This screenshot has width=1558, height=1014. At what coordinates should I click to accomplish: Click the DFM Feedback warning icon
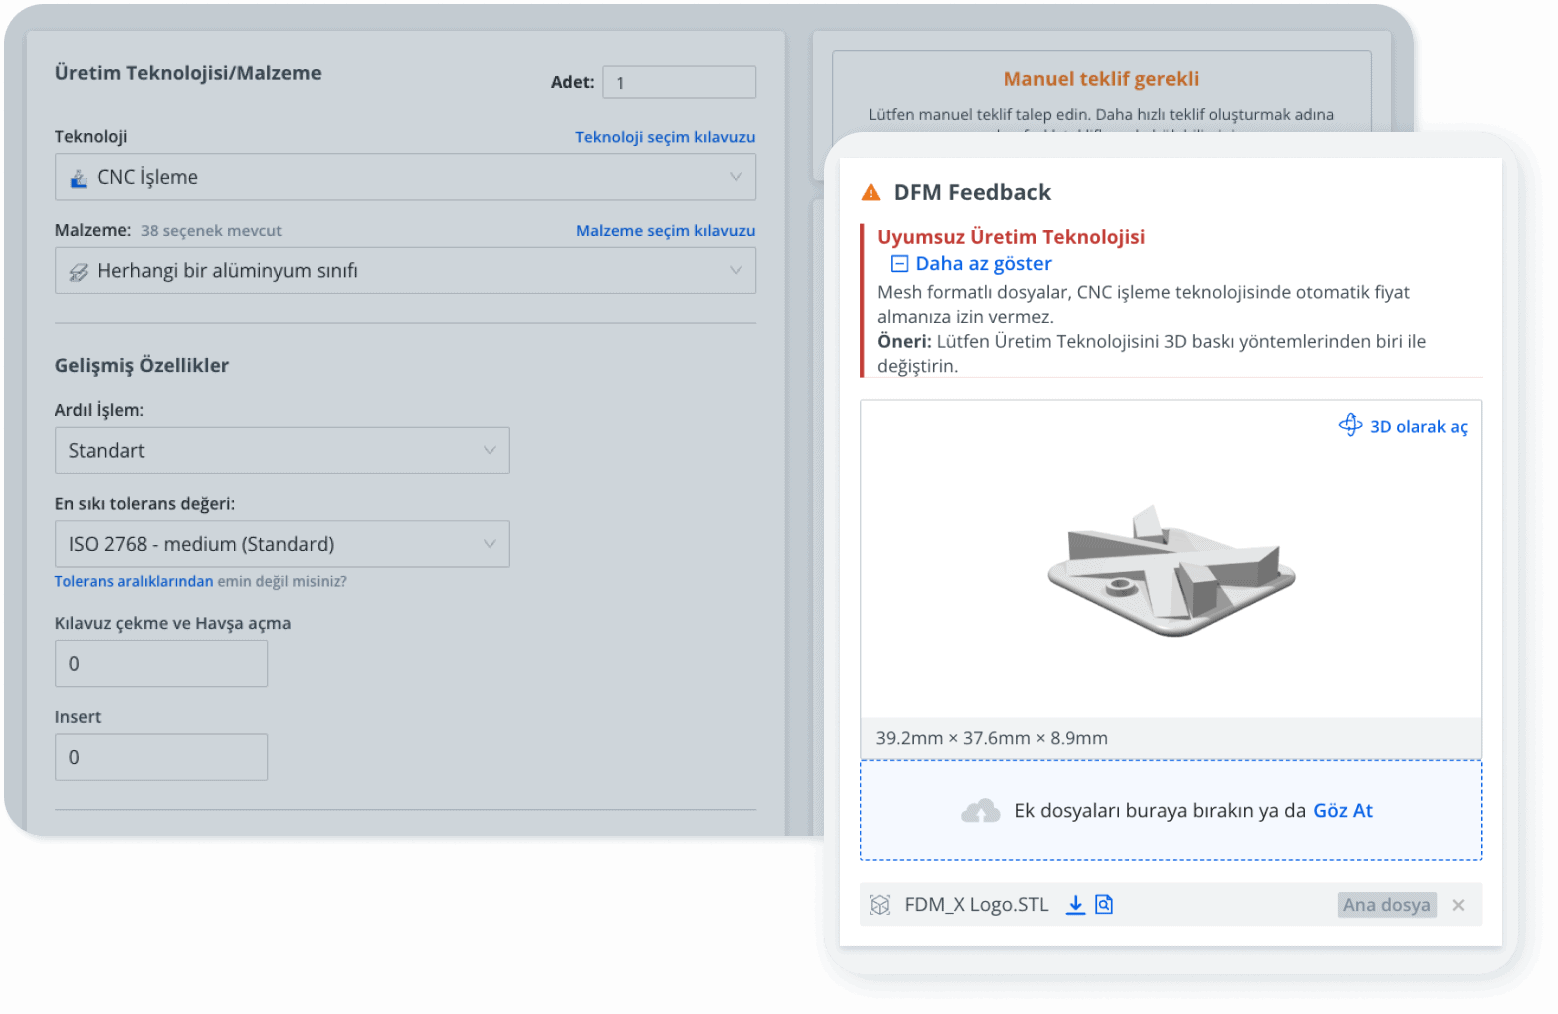[871, 193]
